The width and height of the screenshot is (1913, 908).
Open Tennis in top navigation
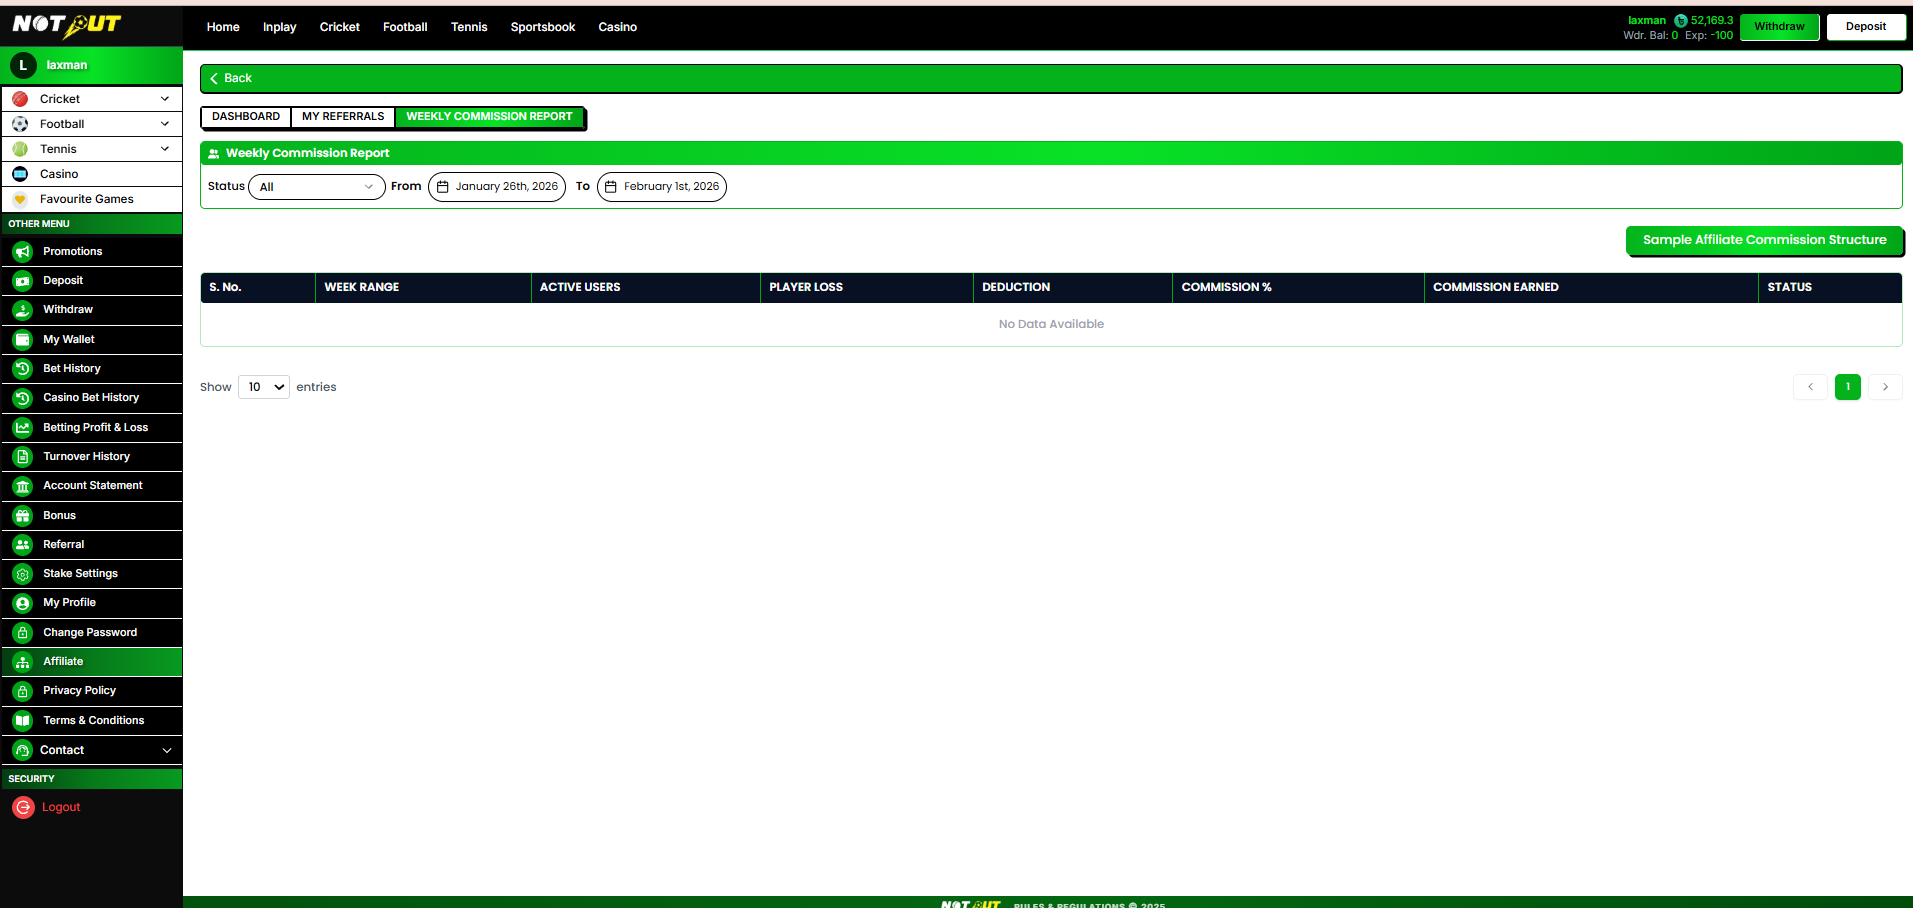[469, 27]
